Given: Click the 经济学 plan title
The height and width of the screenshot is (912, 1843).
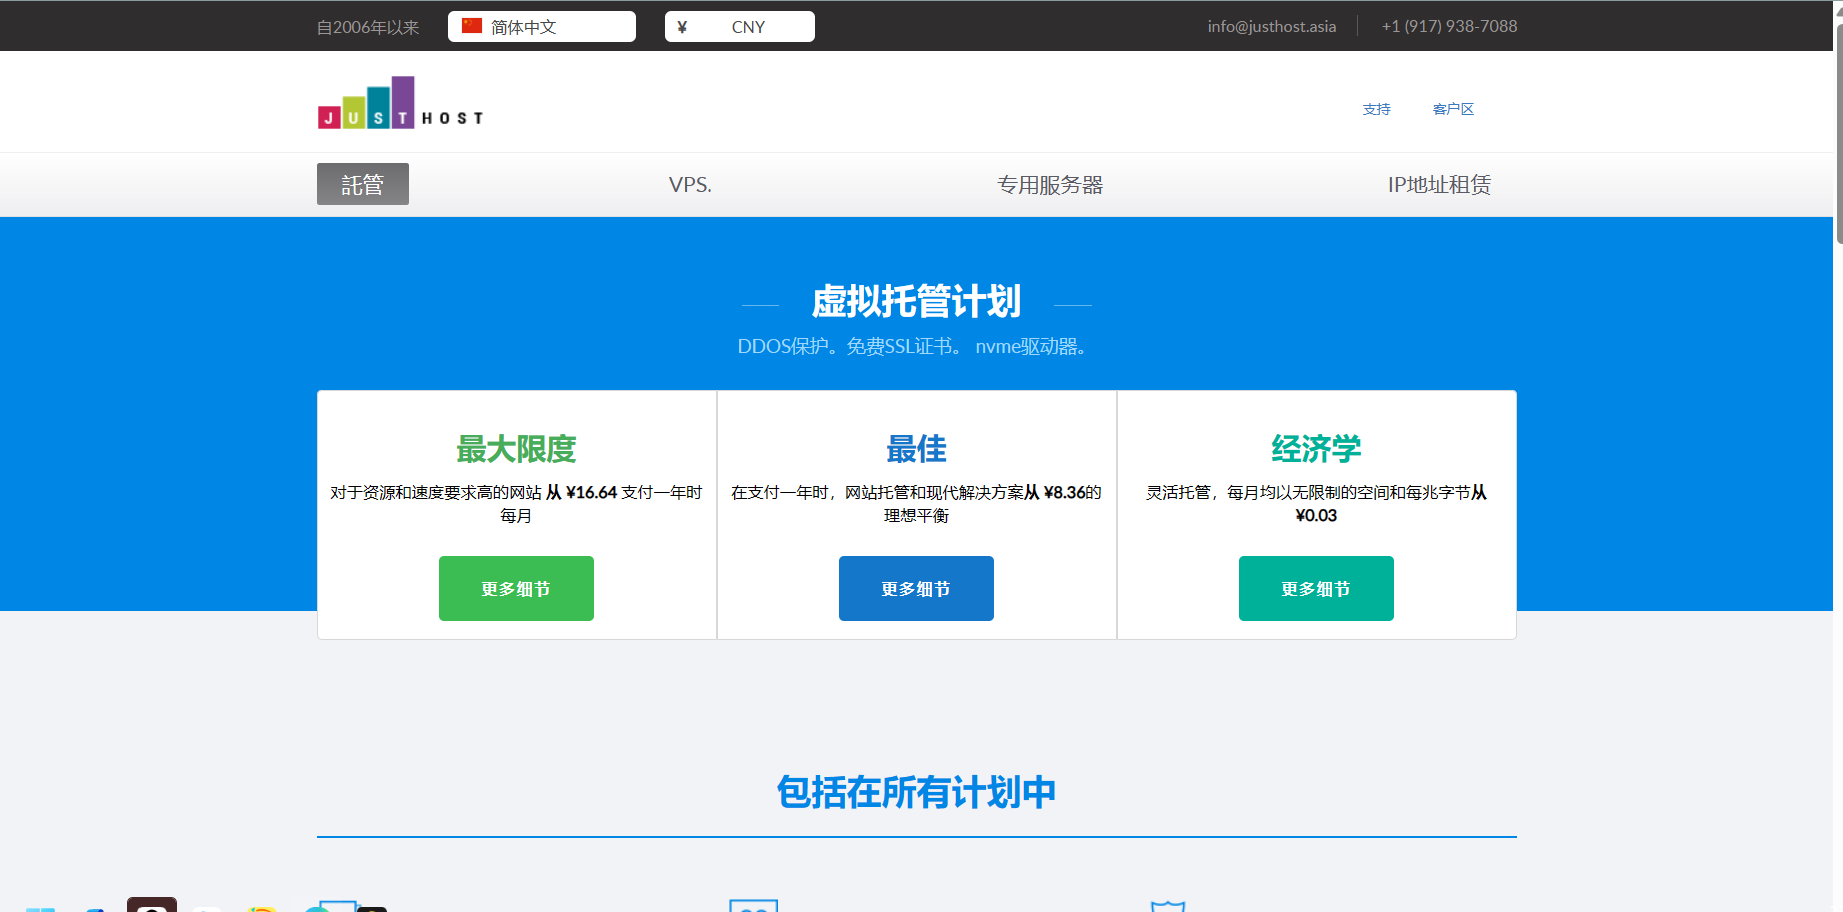Looking at the screenshot, I should [1316, 449].
